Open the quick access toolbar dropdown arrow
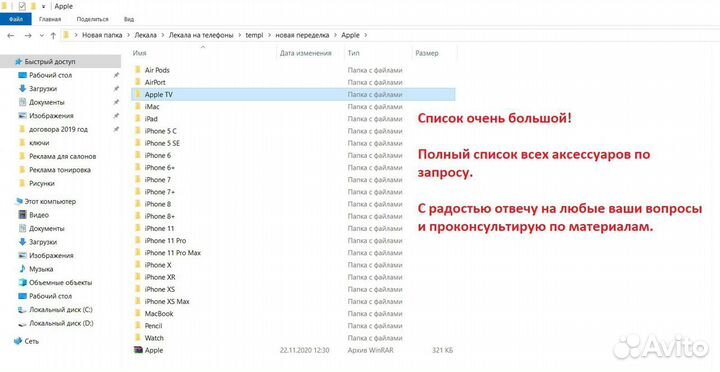Image resolution: width=720 pixels, height=372 pixels. tap(44, 6)
